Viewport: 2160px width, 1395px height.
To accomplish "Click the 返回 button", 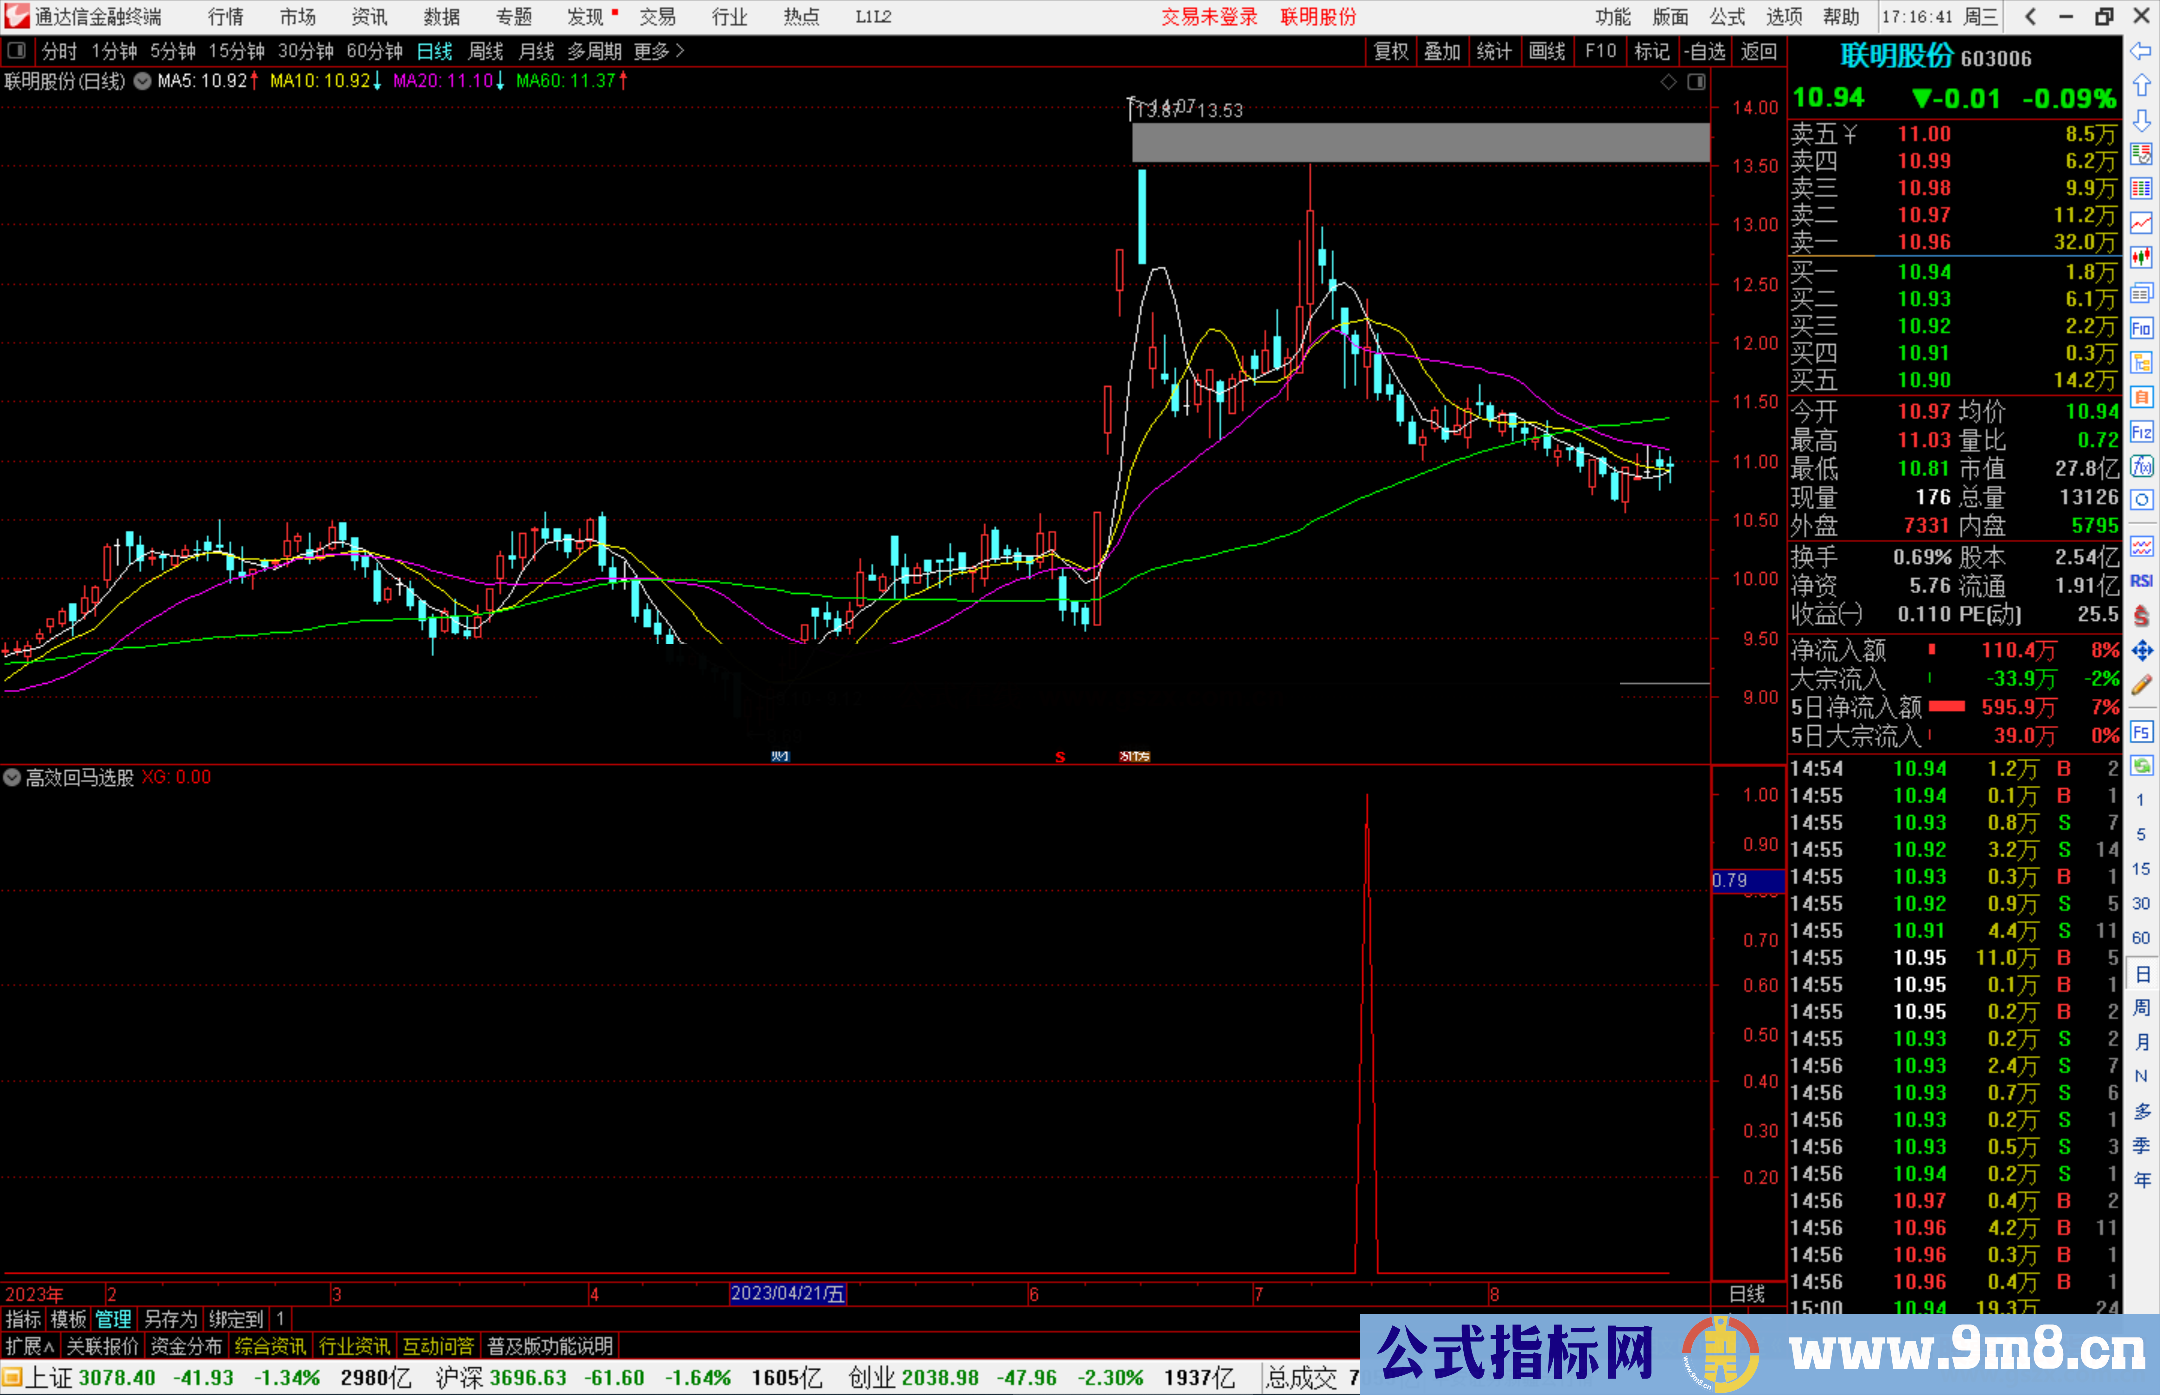I will 1757,51.
